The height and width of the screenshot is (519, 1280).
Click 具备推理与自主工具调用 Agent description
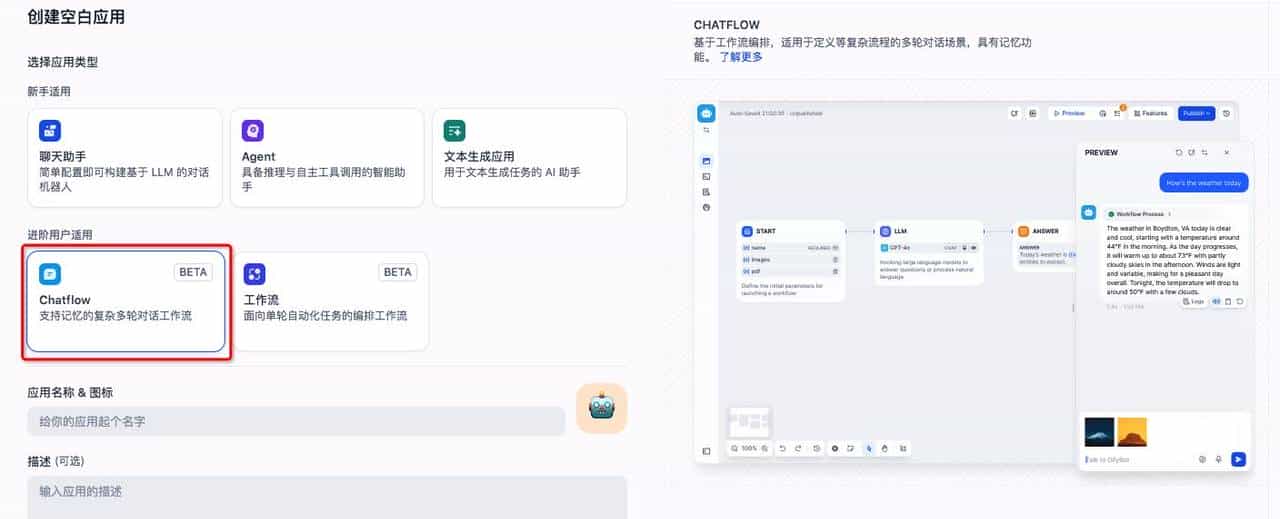click(324, 179)
